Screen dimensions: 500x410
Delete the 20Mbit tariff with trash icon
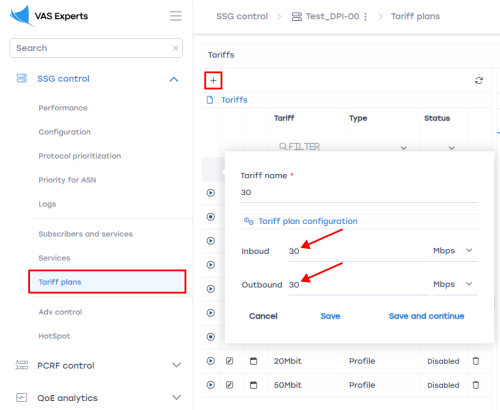point(476,361)
